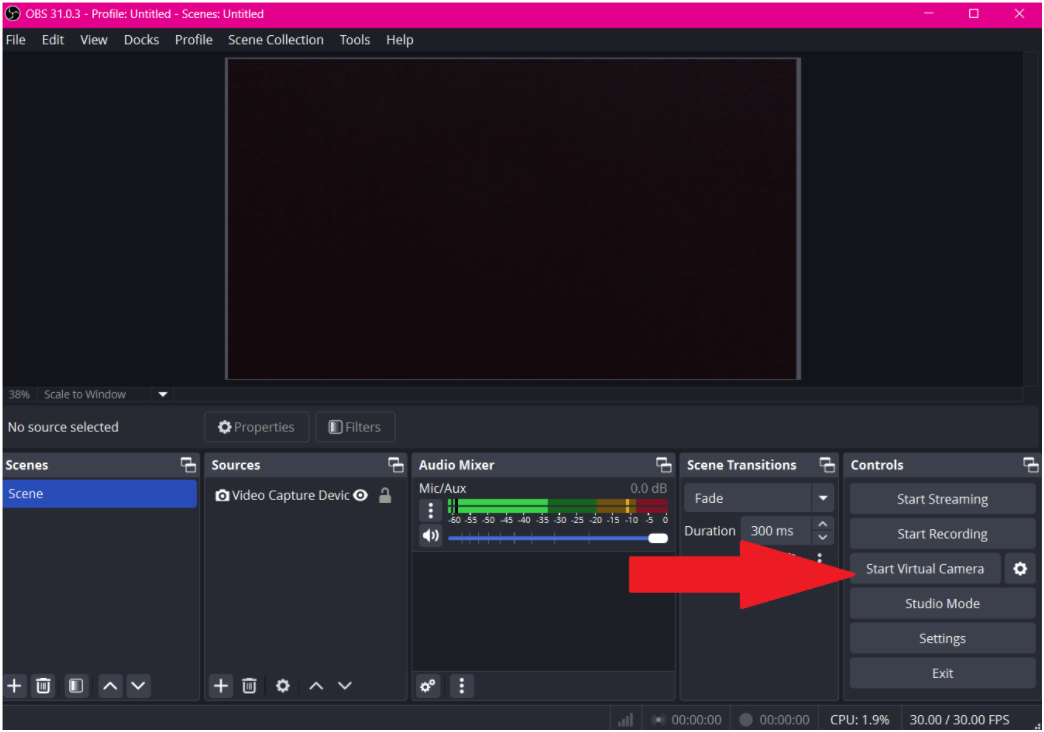
Task: Open the Scale to Window dropdown arrow
Action: 162,394
